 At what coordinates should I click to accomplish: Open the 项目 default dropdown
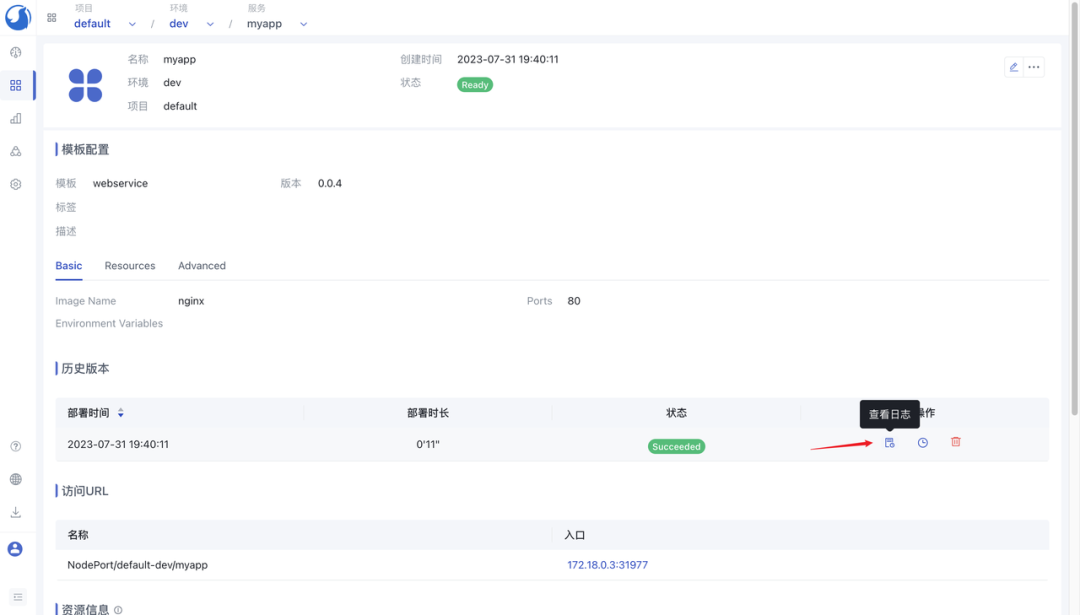[x=103, y=23]
